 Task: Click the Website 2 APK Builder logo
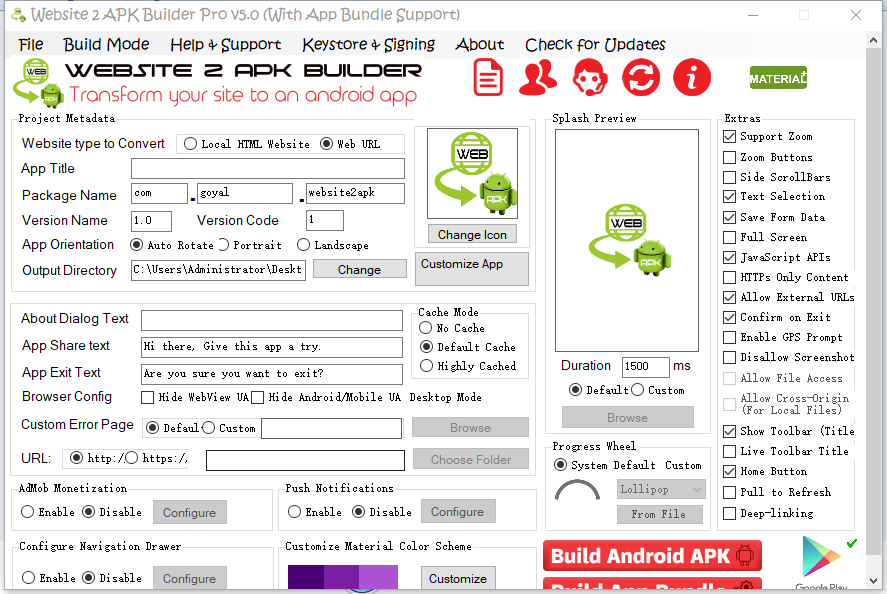(x=39, y=83)
